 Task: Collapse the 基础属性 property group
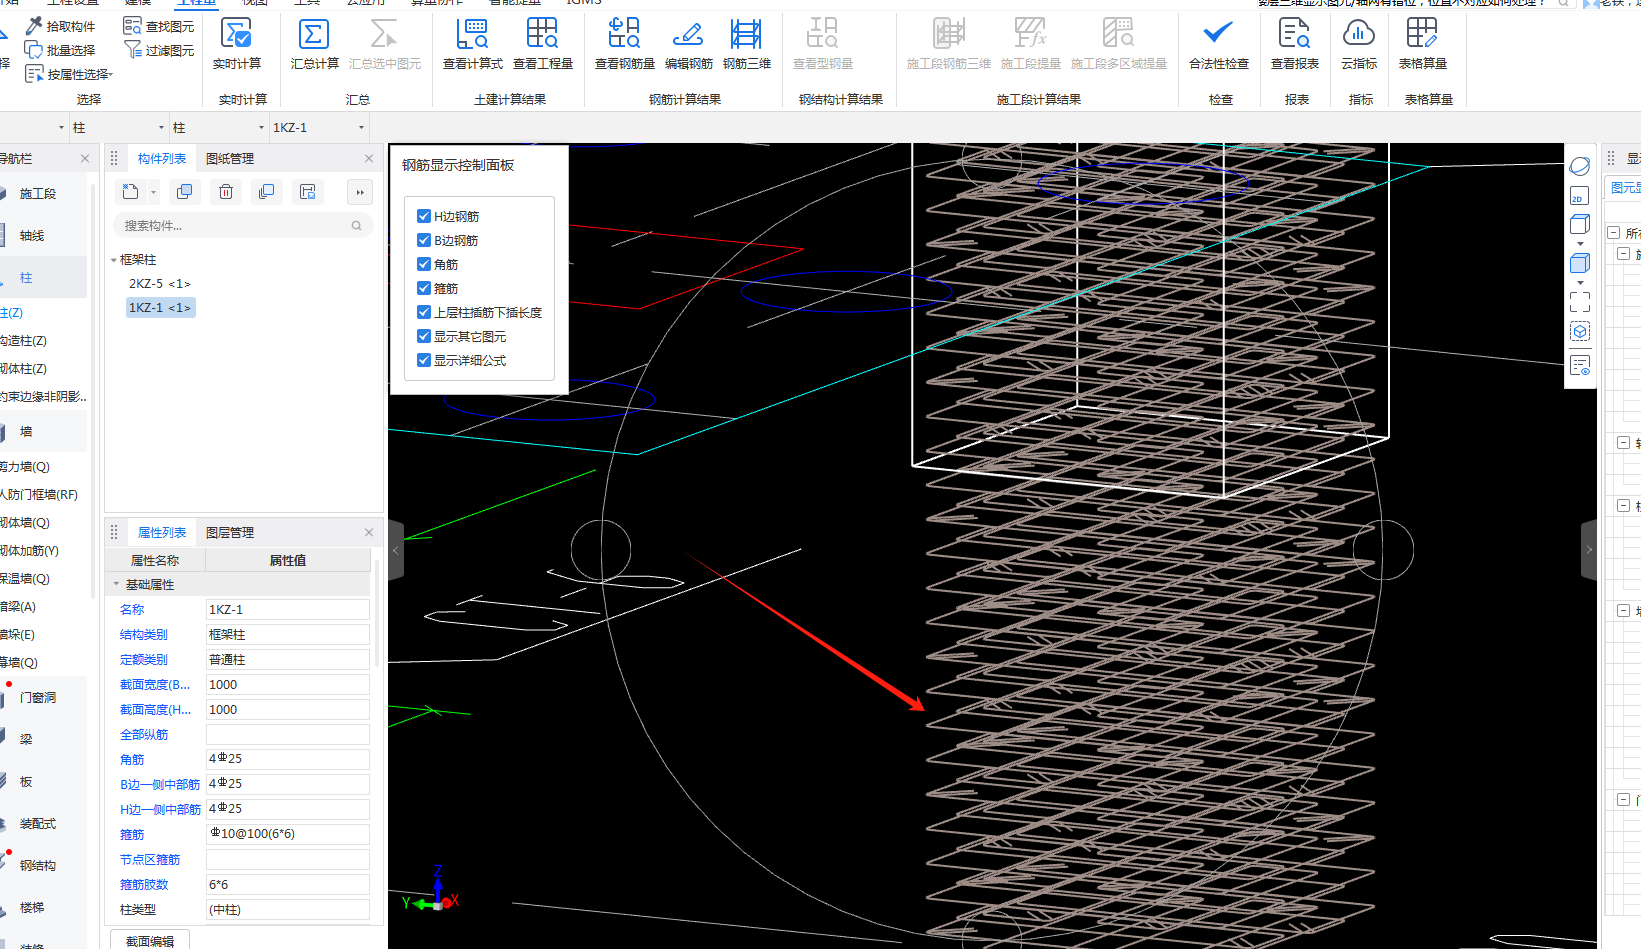116,585
